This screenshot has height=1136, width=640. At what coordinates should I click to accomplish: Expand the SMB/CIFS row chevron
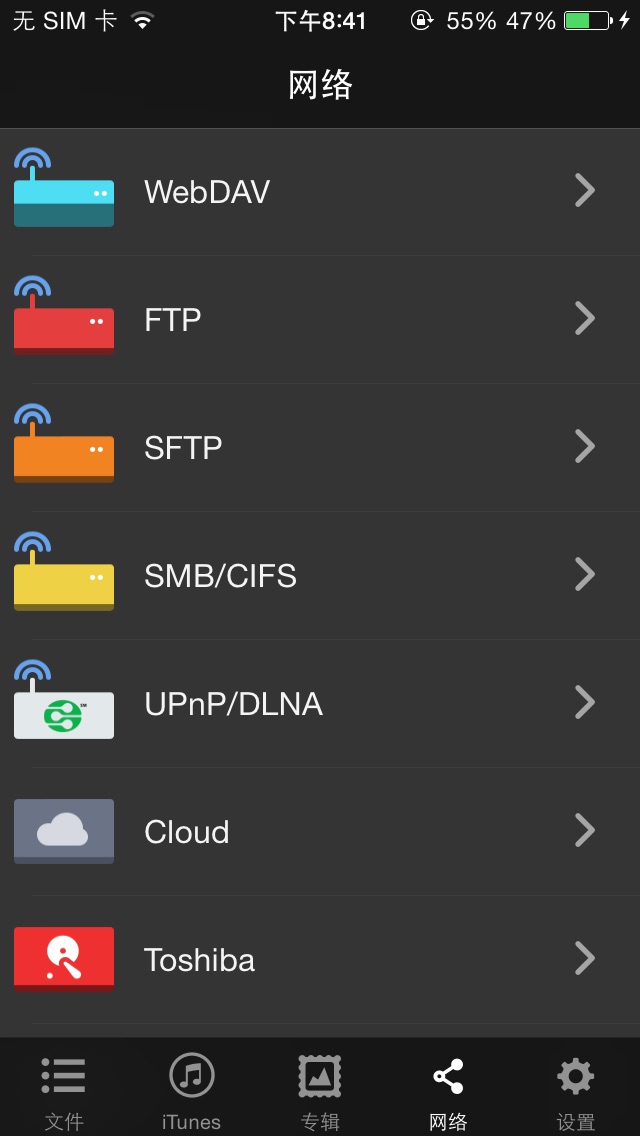[x=585, y=574]
